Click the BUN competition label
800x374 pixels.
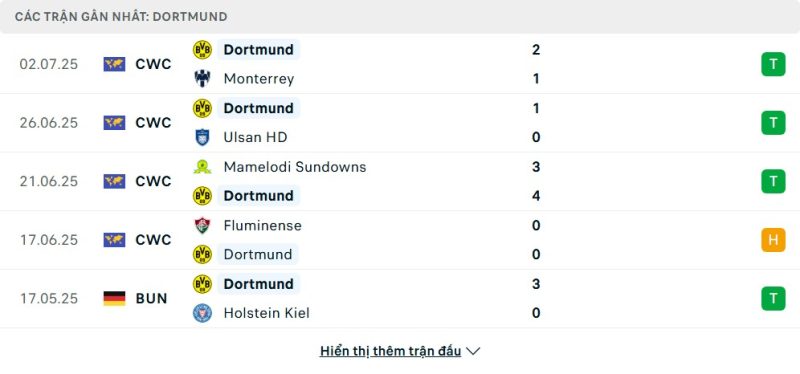coord(152,298)
